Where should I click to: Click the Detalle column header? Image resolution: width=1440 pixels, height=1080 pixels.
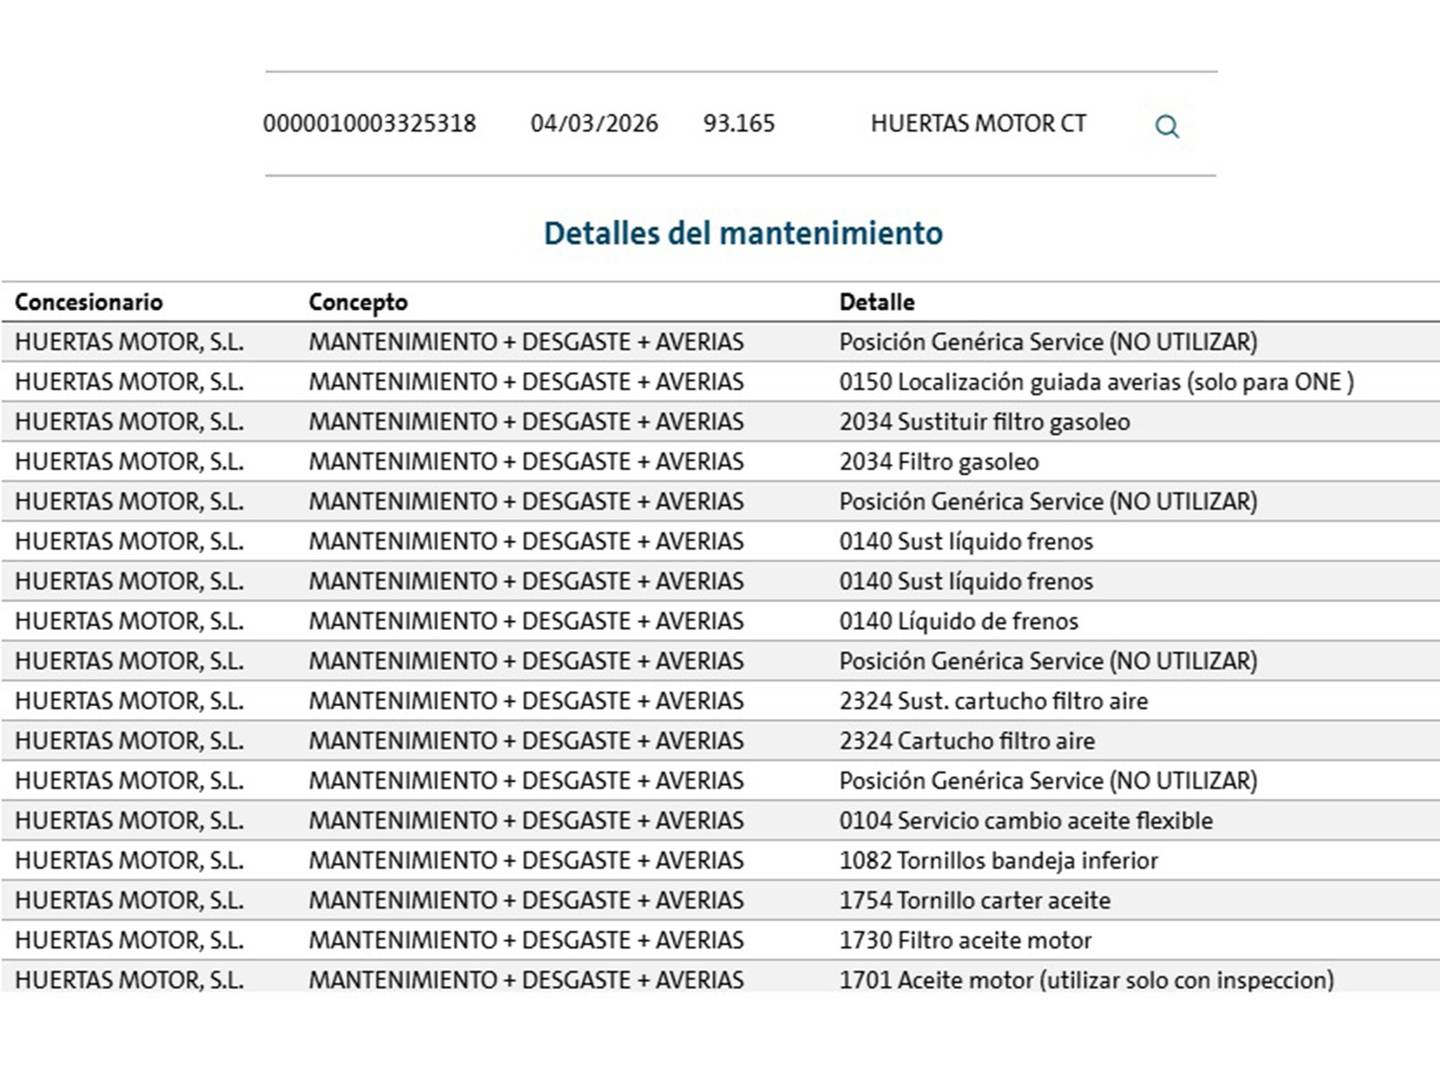pos(877,302)
